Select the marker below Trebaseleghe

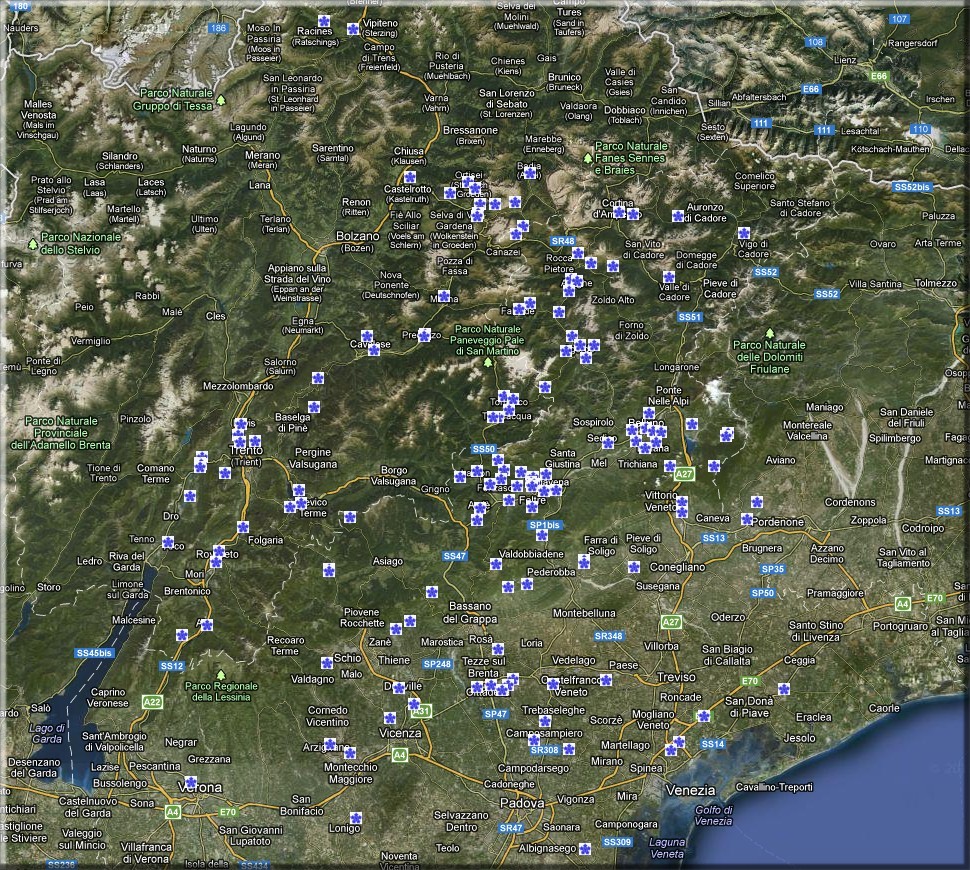click(545, 721)
